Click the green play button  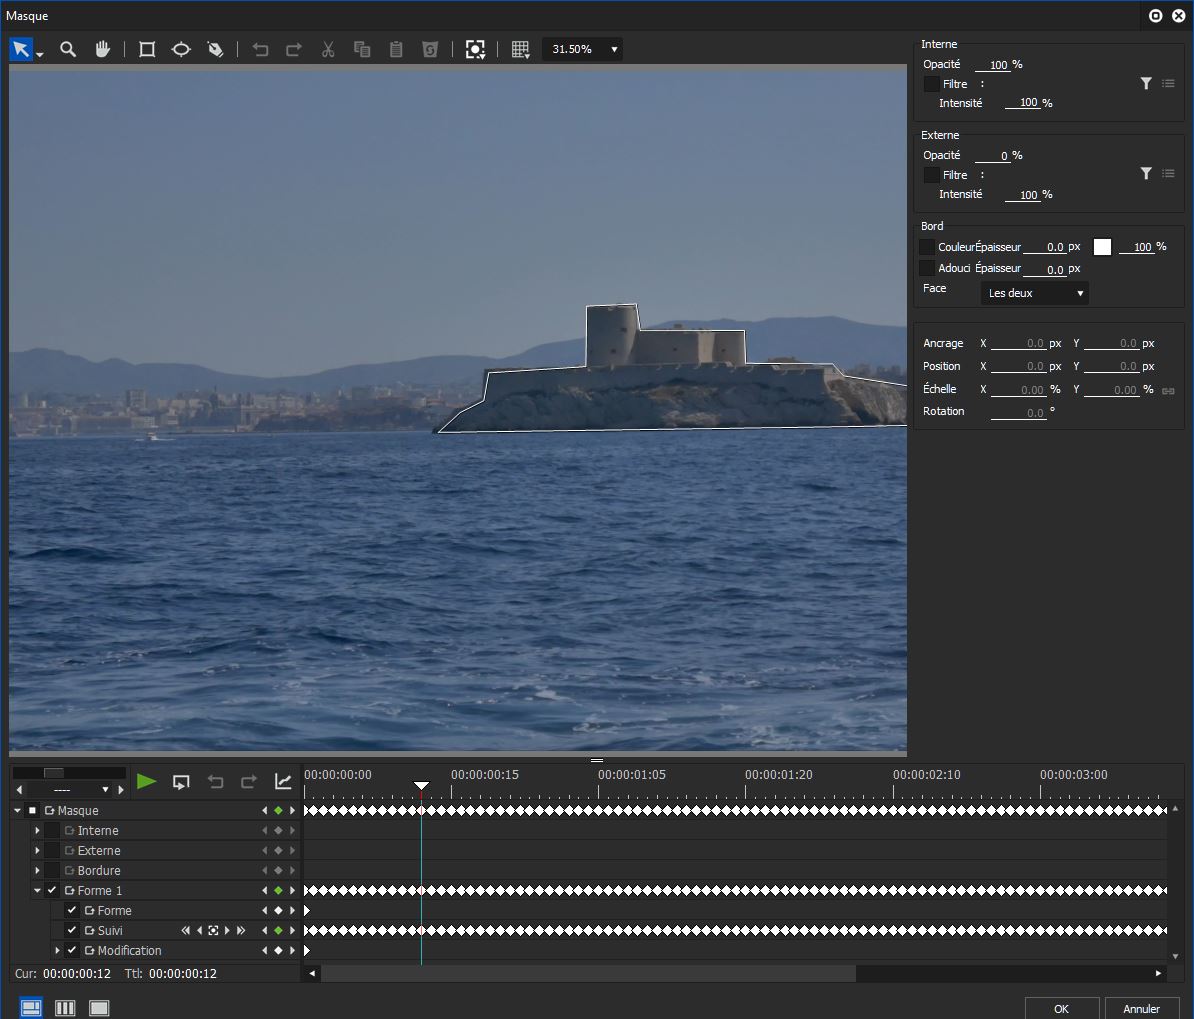pyautogui.click(x=147, y=781)
